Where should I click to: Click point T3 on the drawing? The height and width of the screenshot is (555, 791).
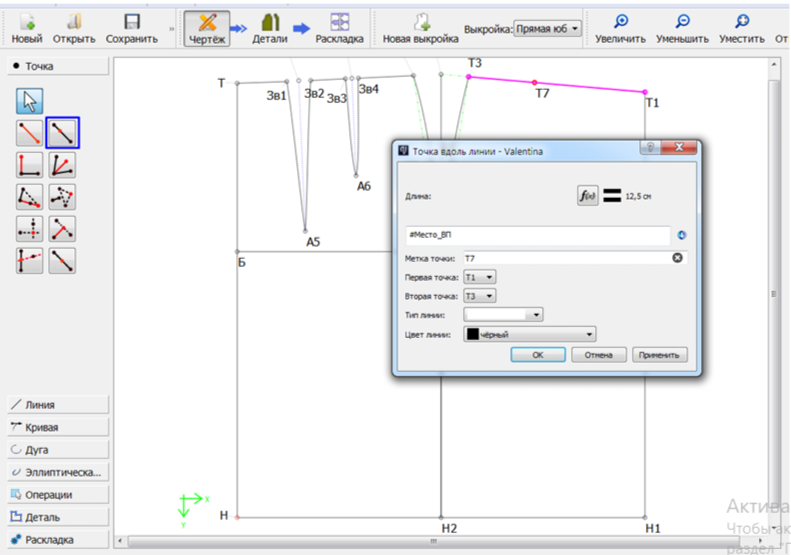point(469,77)
